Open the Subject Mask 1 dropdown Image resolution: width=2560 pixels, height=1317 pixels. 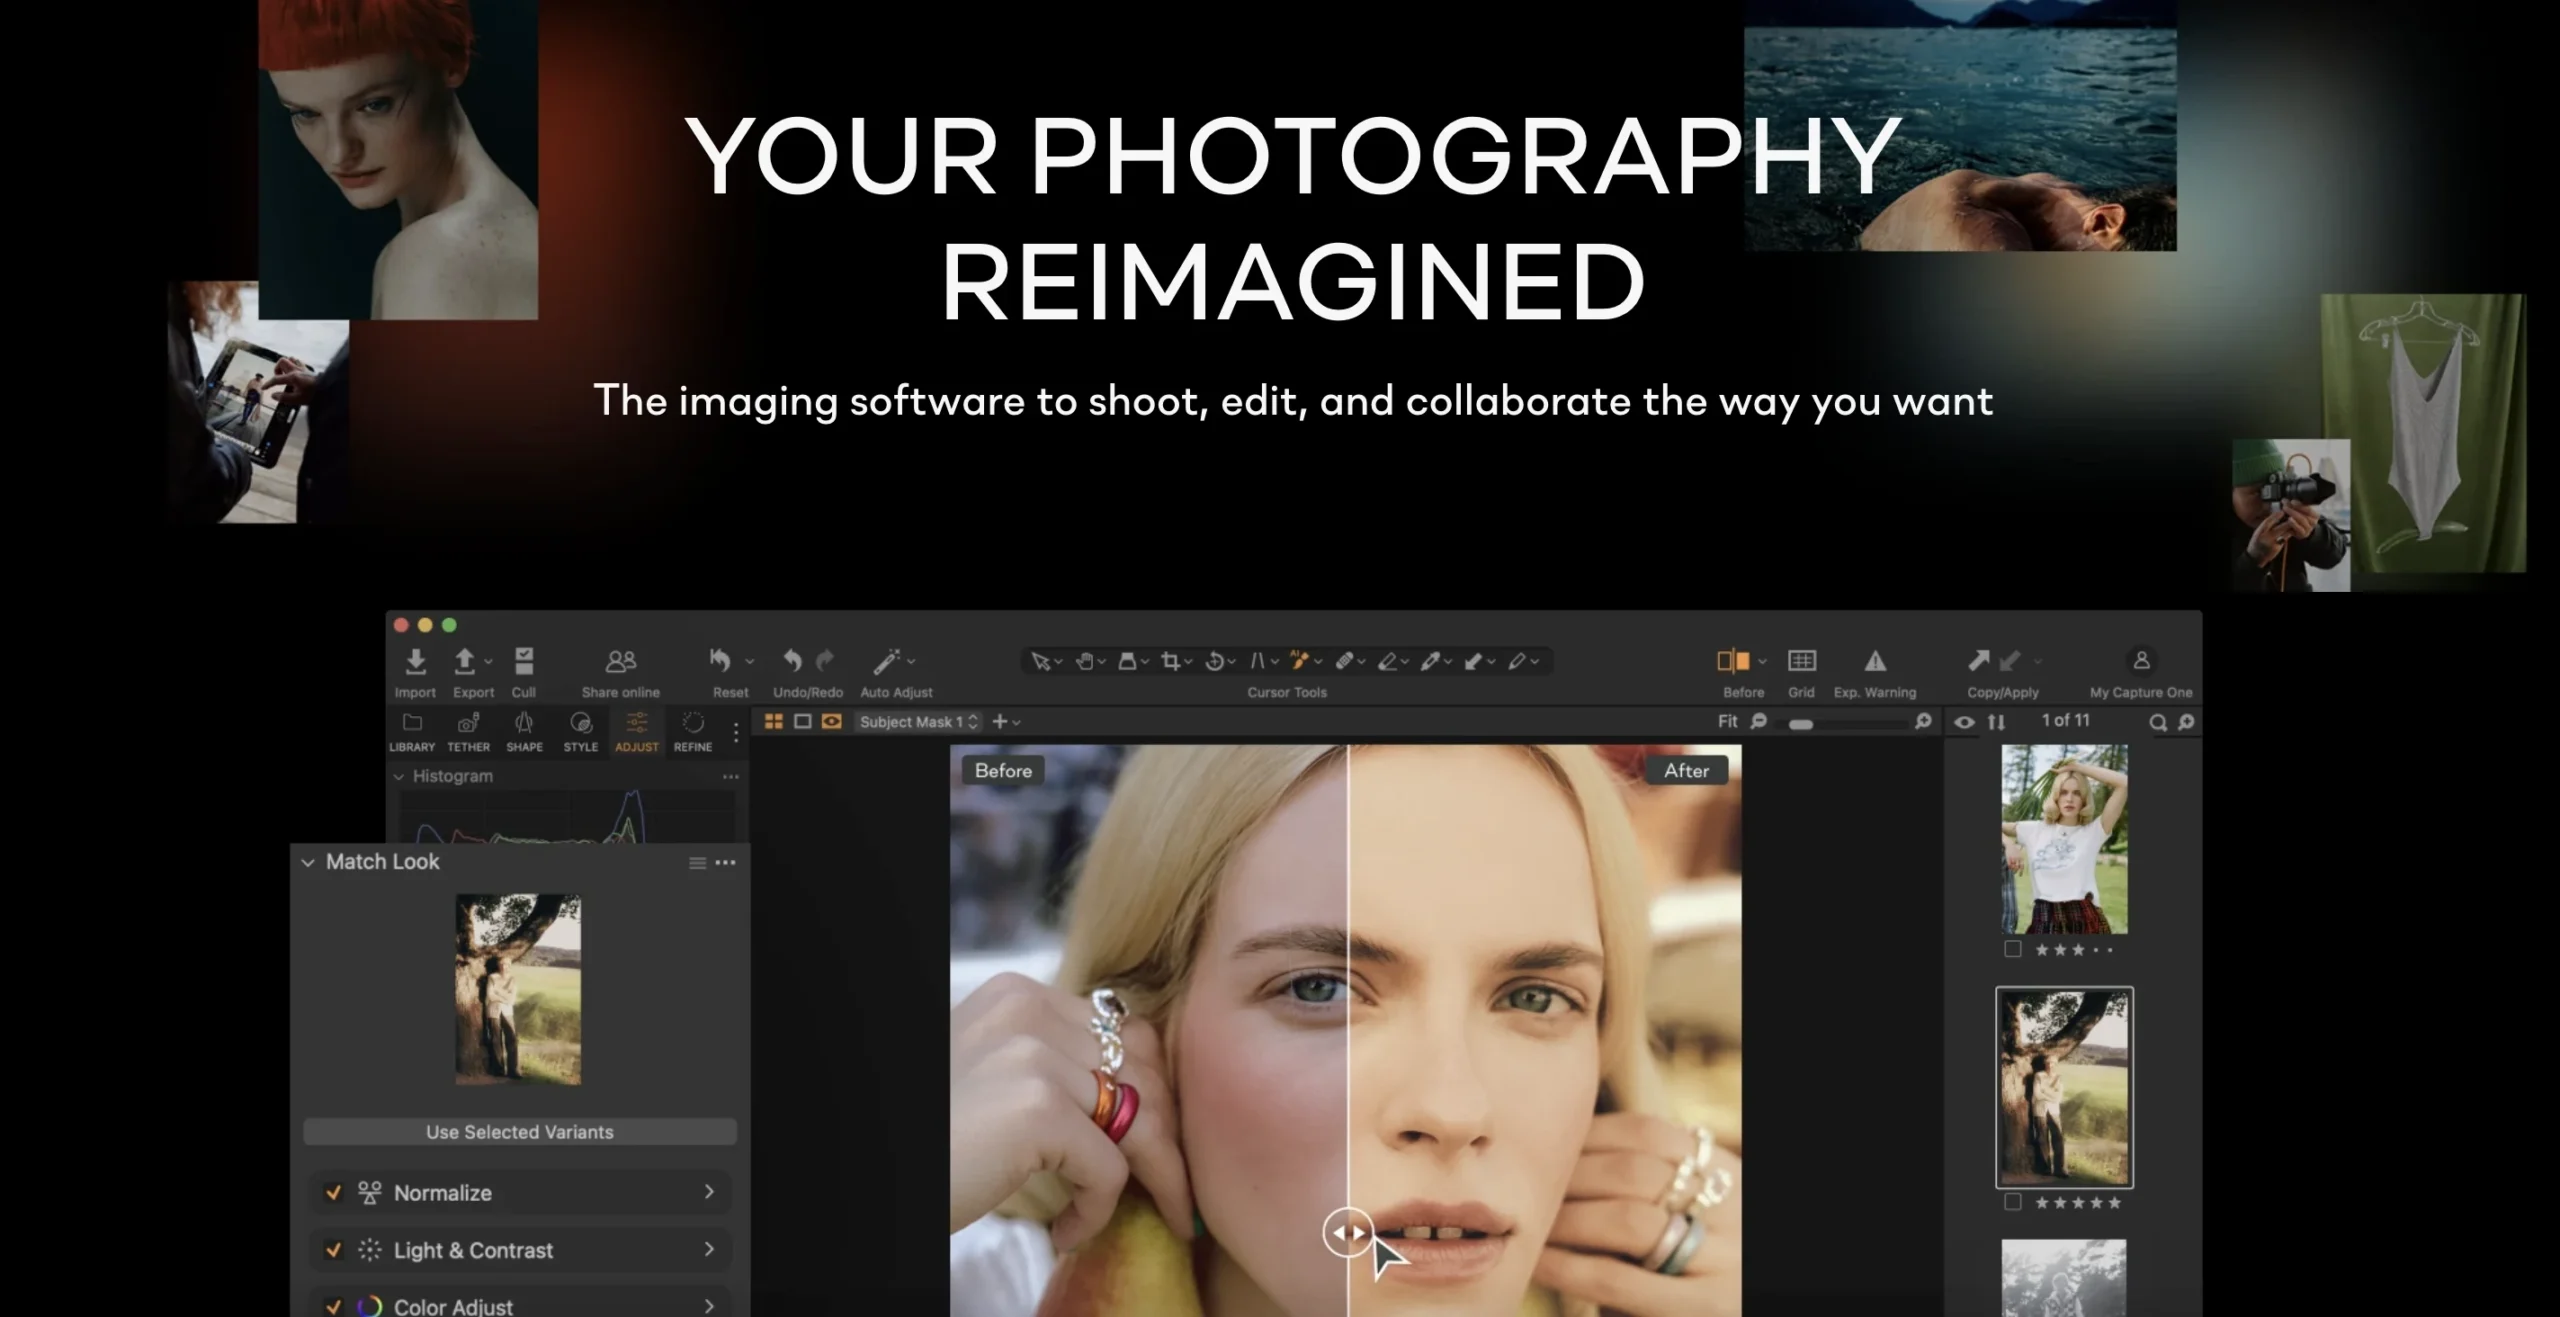pyautogui.click(x=918, y=722)
